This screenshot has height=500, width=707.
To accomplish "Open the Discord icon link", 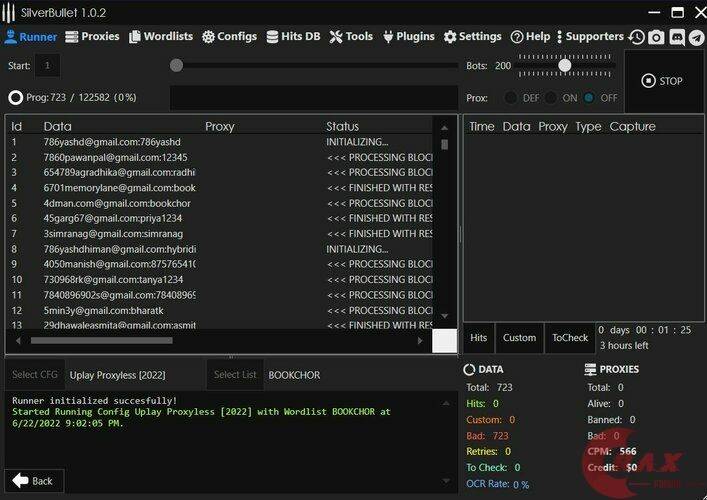I will click(x=677, y=37).
